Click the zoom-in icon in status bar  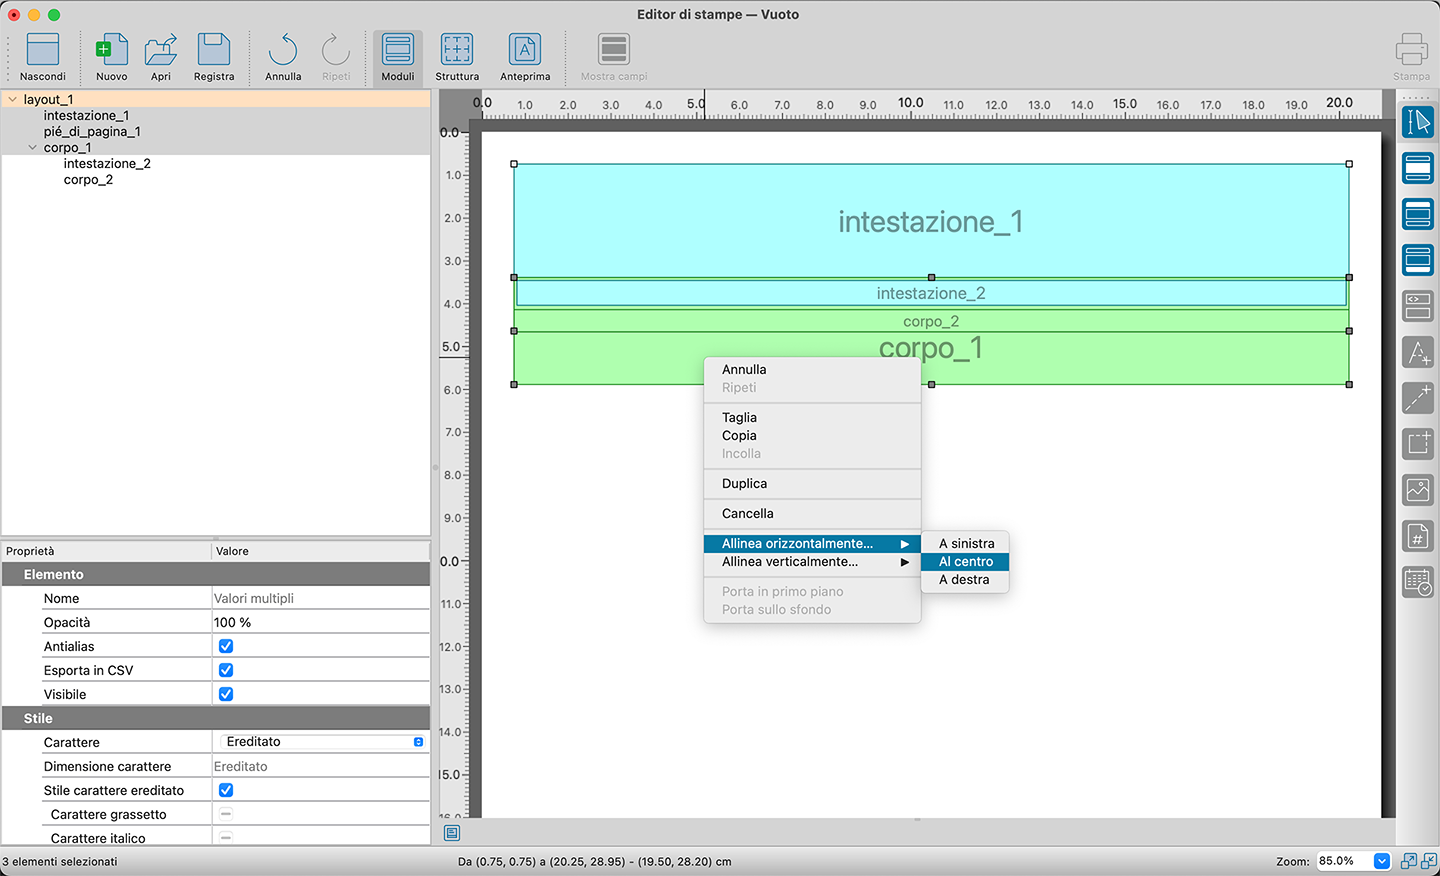pos(1409,861)
